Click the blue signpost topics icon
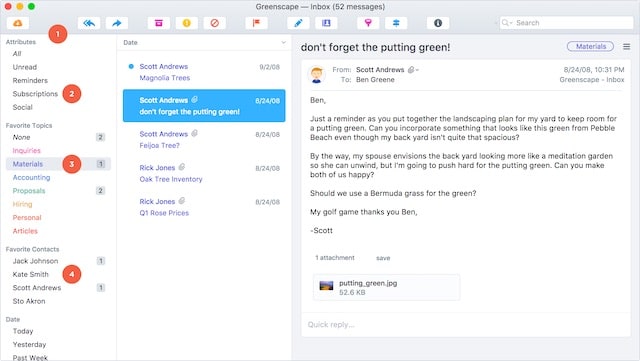 [396, 23]
